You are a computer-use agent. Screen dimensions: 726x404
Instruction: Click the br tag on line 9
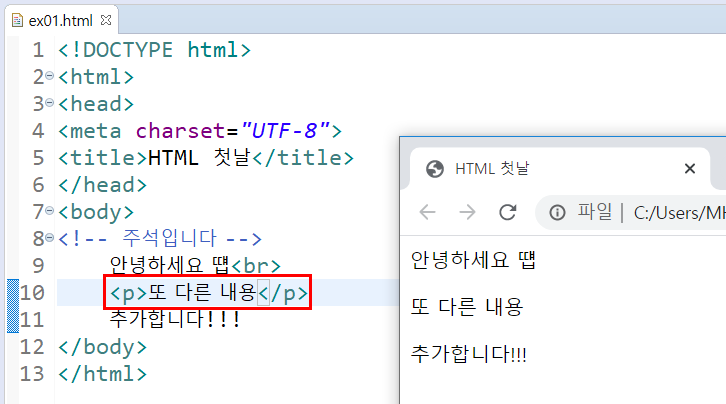[256, 266]
